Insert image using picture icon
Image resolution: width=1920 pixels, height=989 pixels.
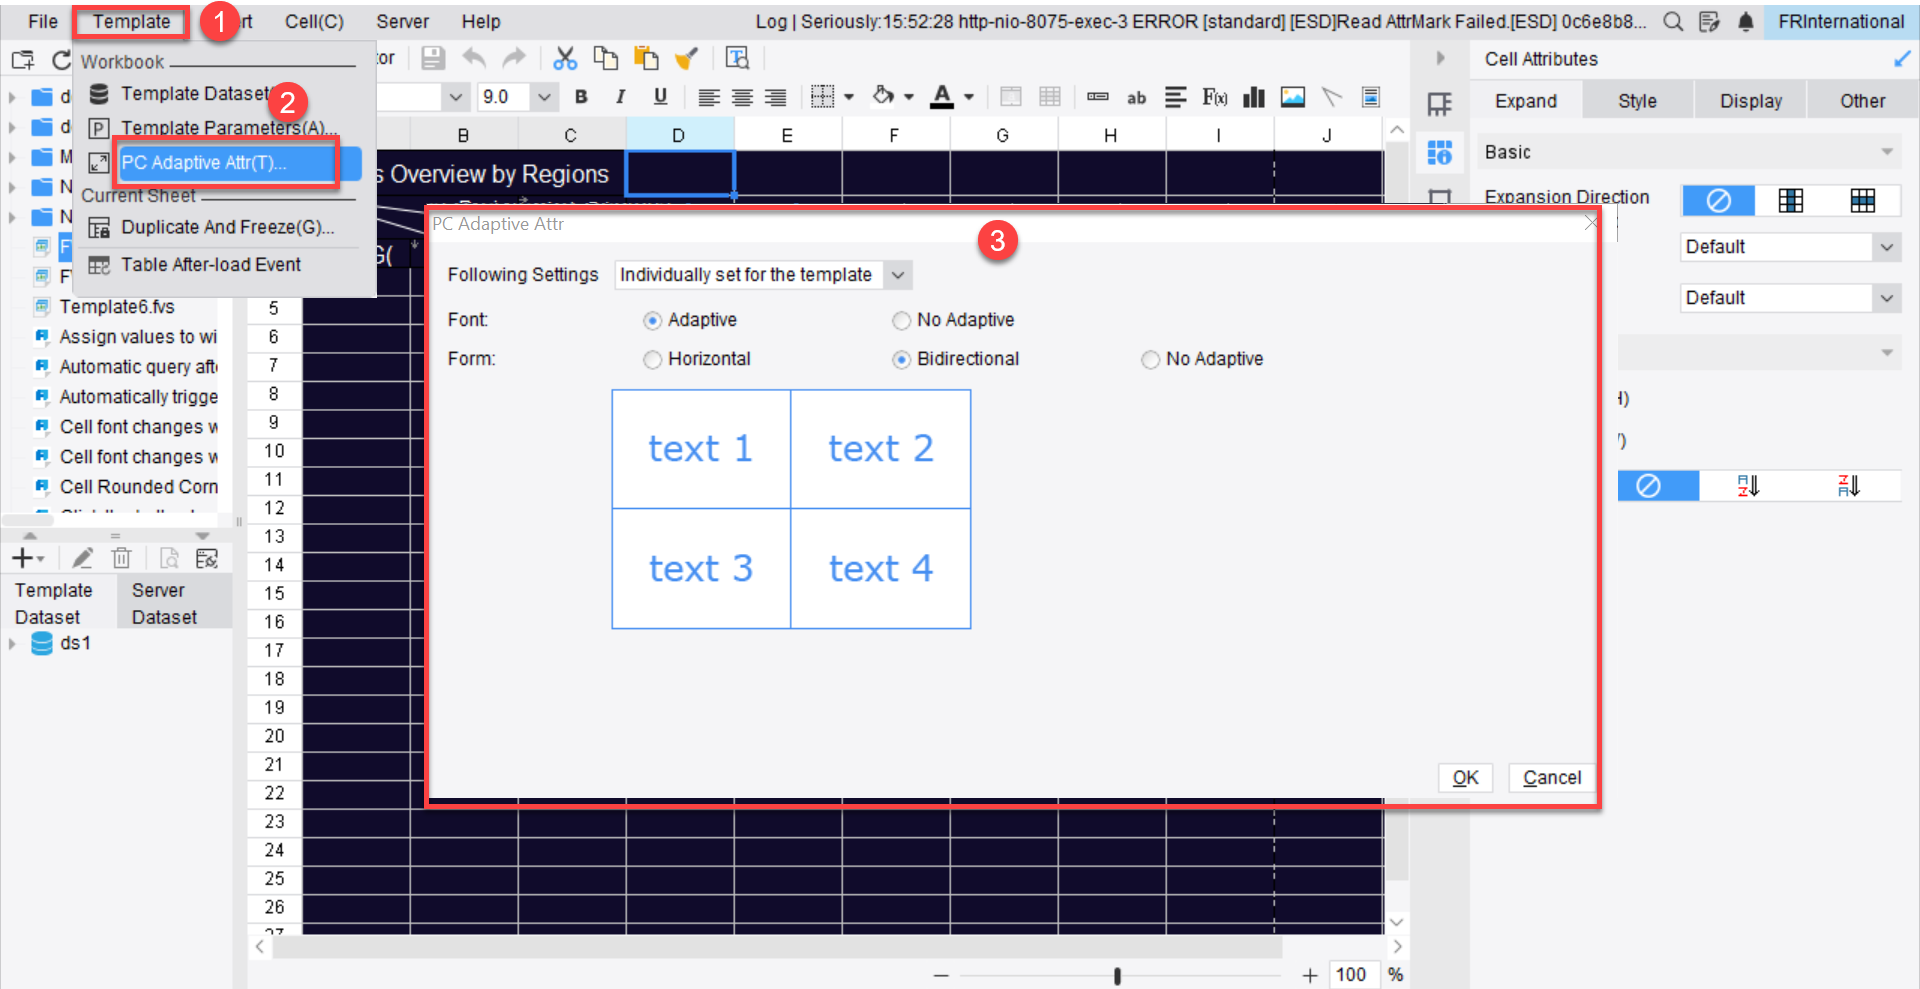tap(1293, 97)
